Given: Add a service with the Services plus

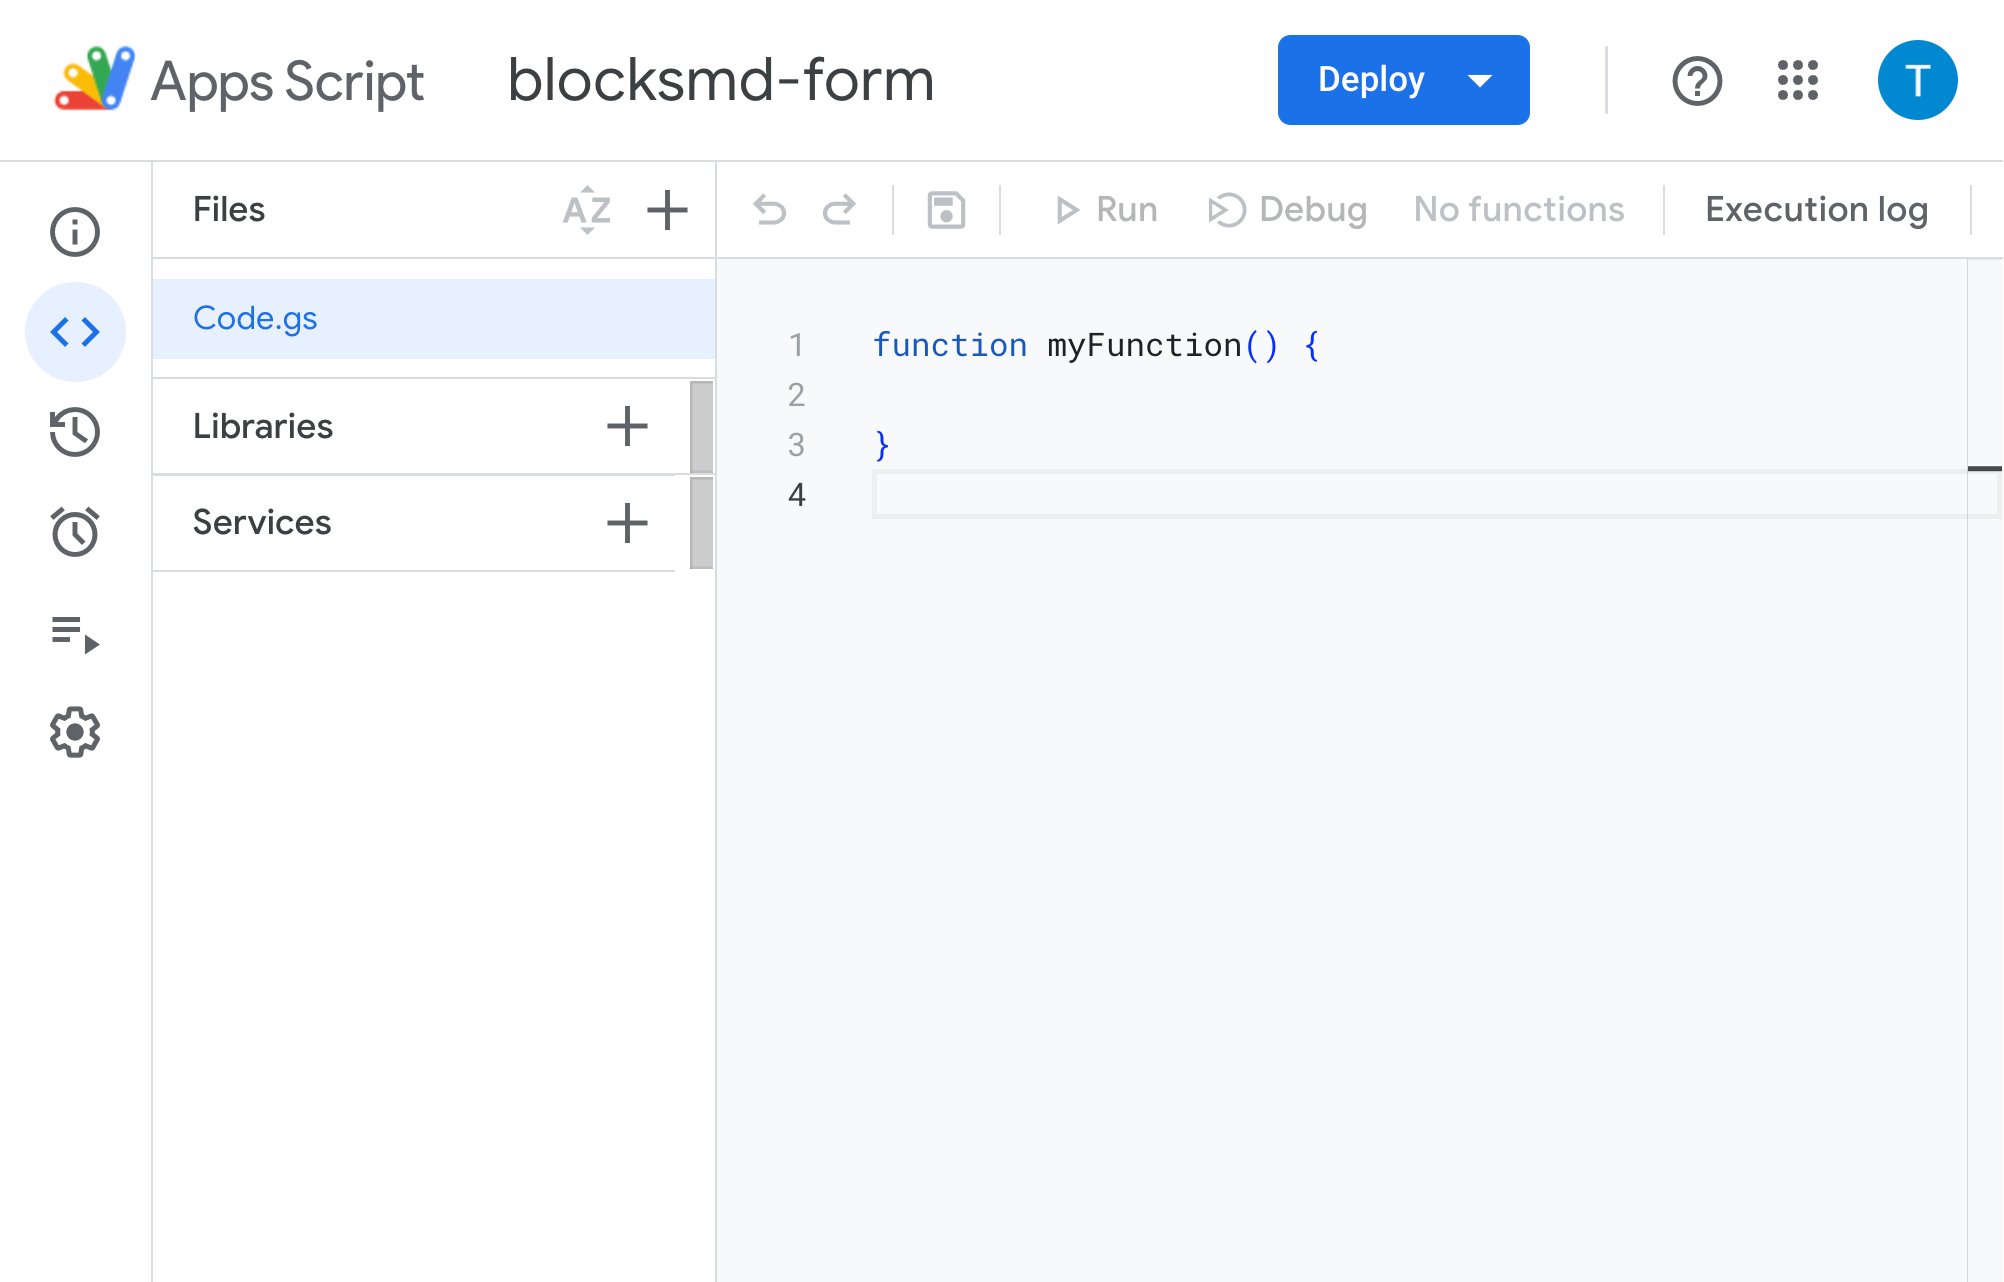Looking at the screenshot, I should pyautogui.click(x=627, y=523).
